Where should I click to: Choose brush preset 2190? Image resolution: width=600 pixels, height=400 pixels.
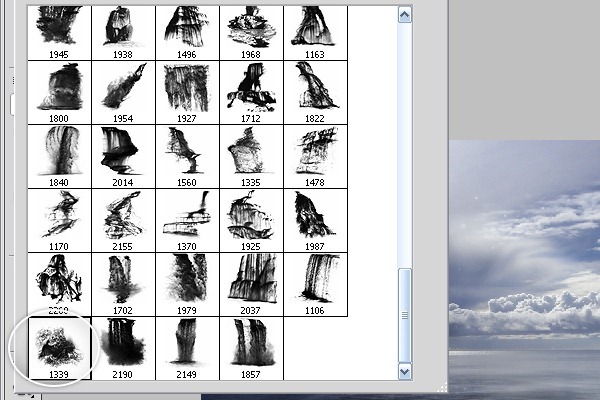pyautogui.click(x=123, y=348)
